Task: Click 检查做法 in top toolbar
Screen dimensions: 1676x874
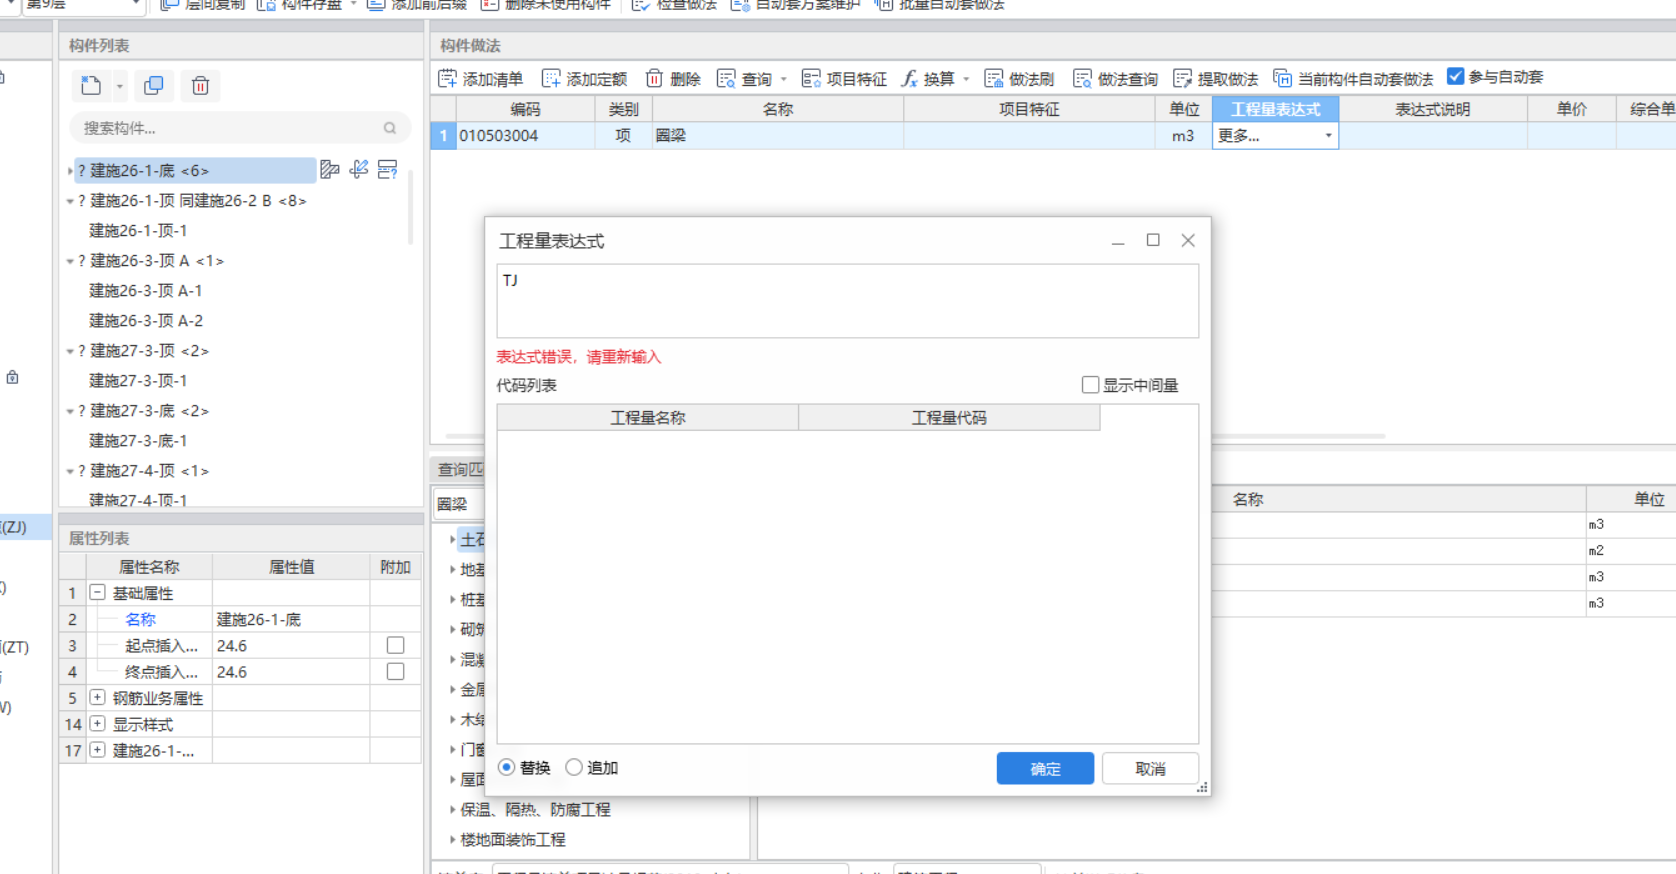Action: [x=674, y=5]
